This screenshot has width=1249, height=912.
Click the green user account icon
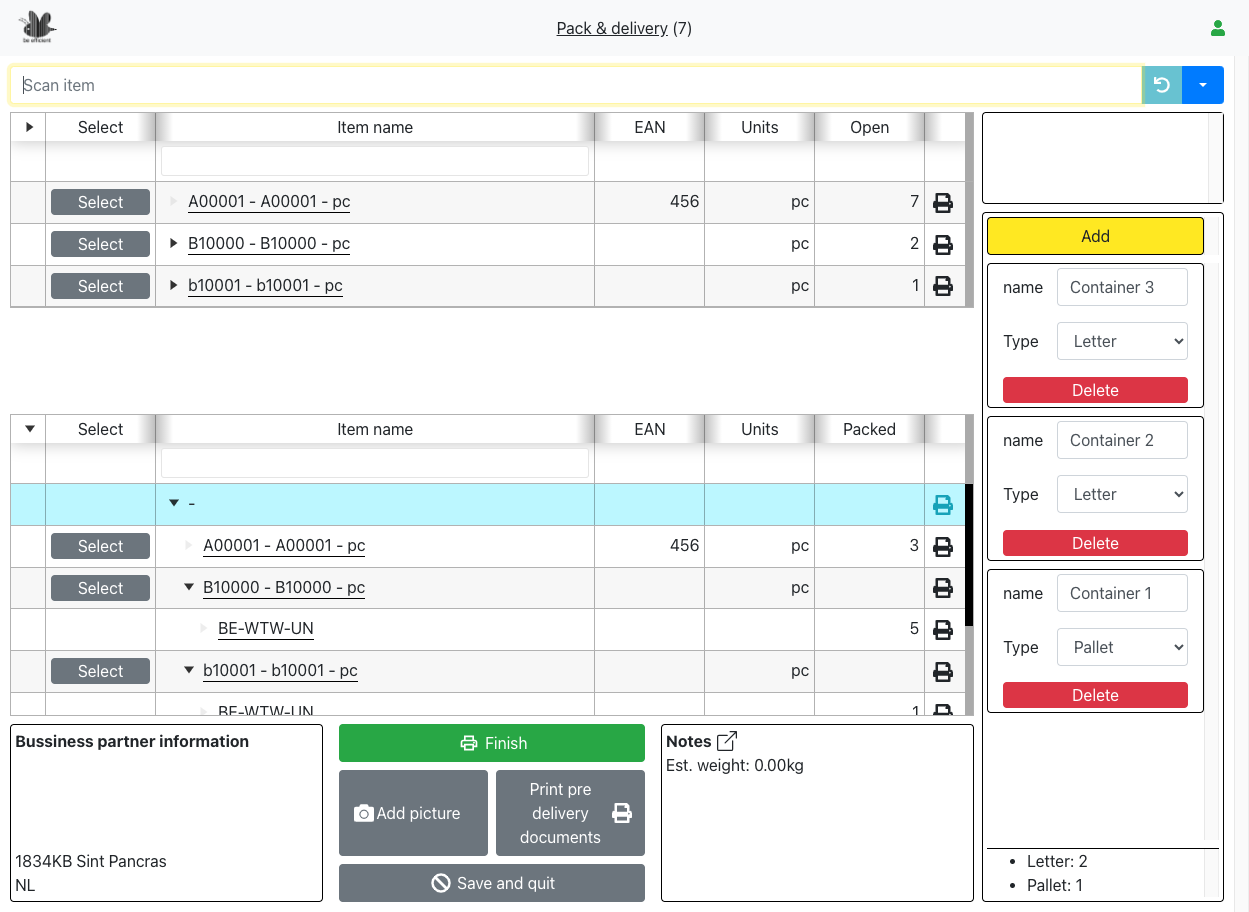1217,29
